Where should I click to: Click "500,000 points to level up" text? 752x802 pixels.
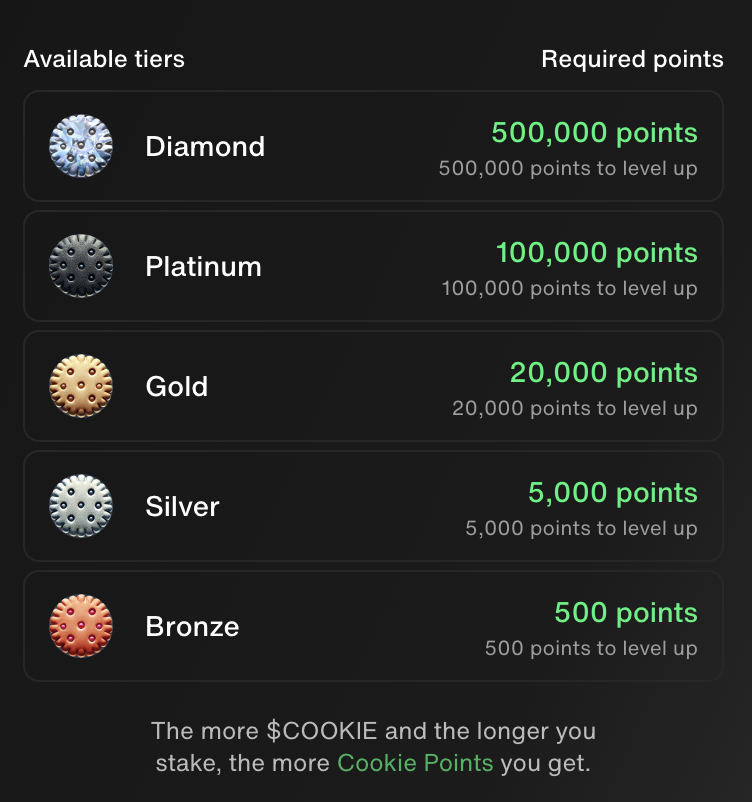click(568, 168)
